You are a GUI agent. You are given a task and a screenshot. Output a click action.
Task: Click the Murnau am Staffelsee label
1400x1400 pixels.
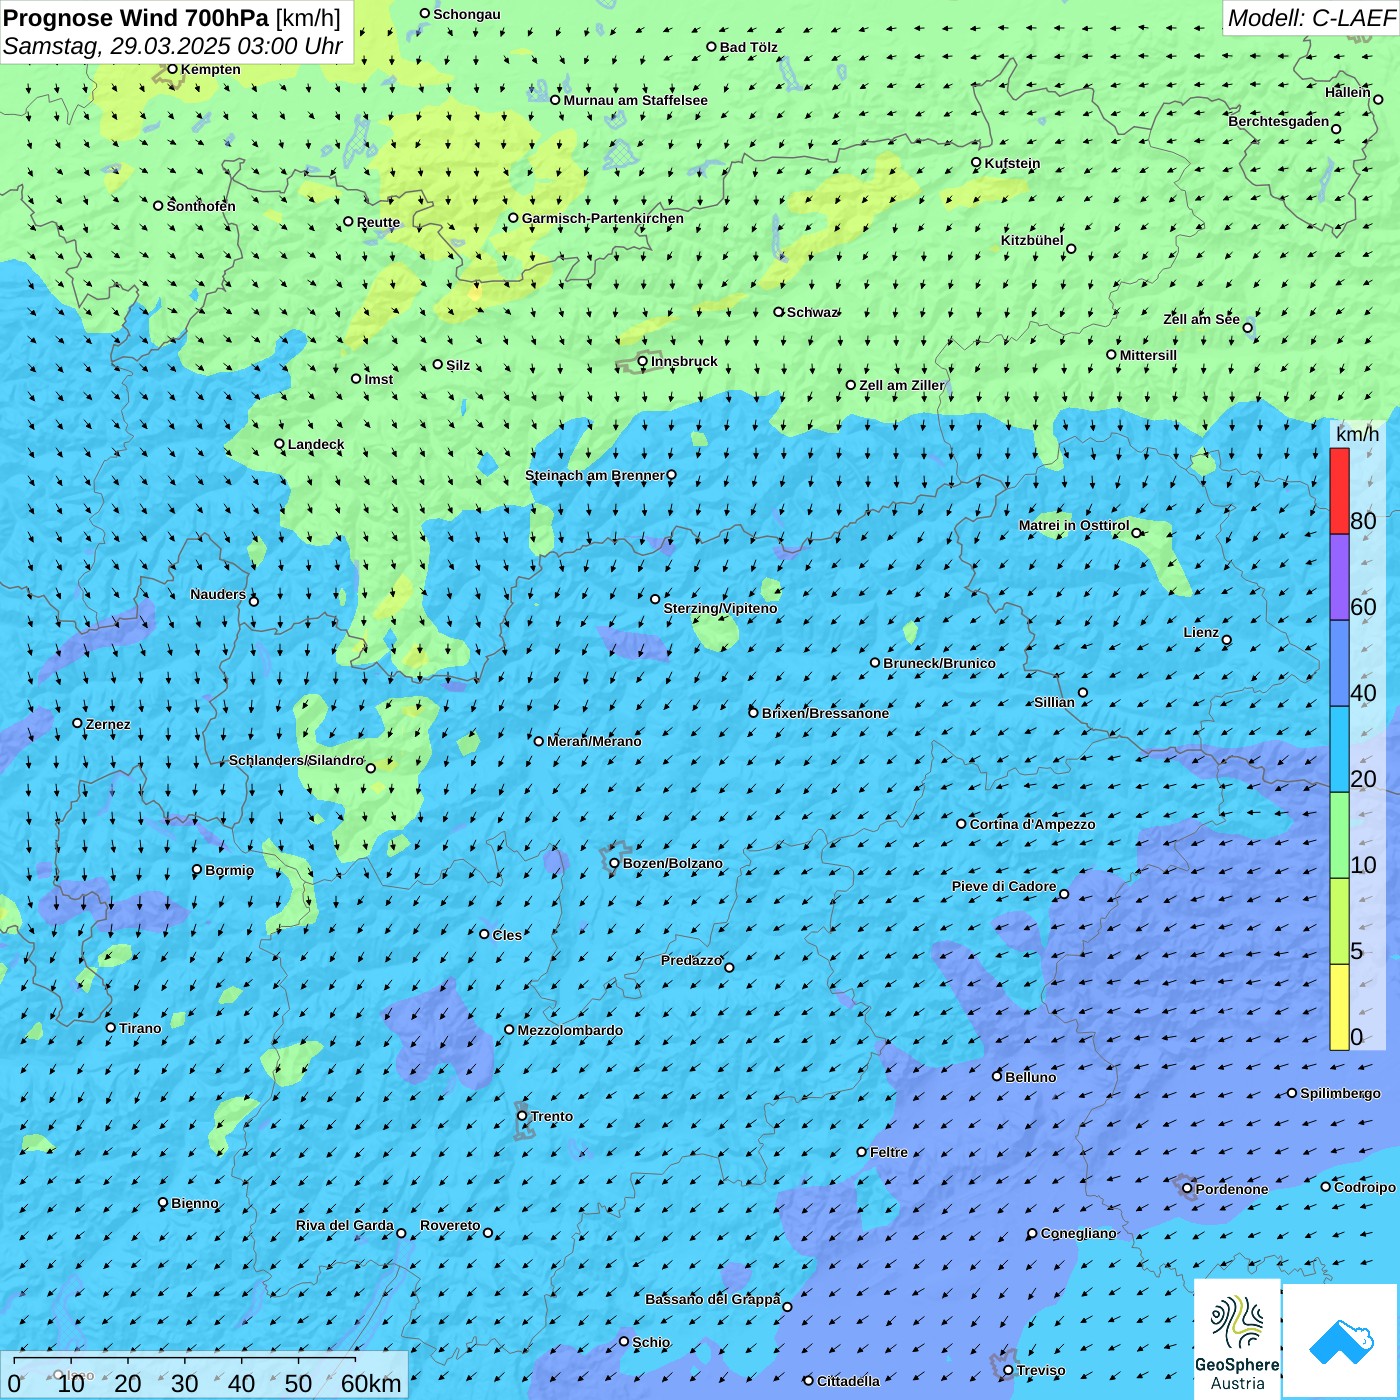(635, 100)
